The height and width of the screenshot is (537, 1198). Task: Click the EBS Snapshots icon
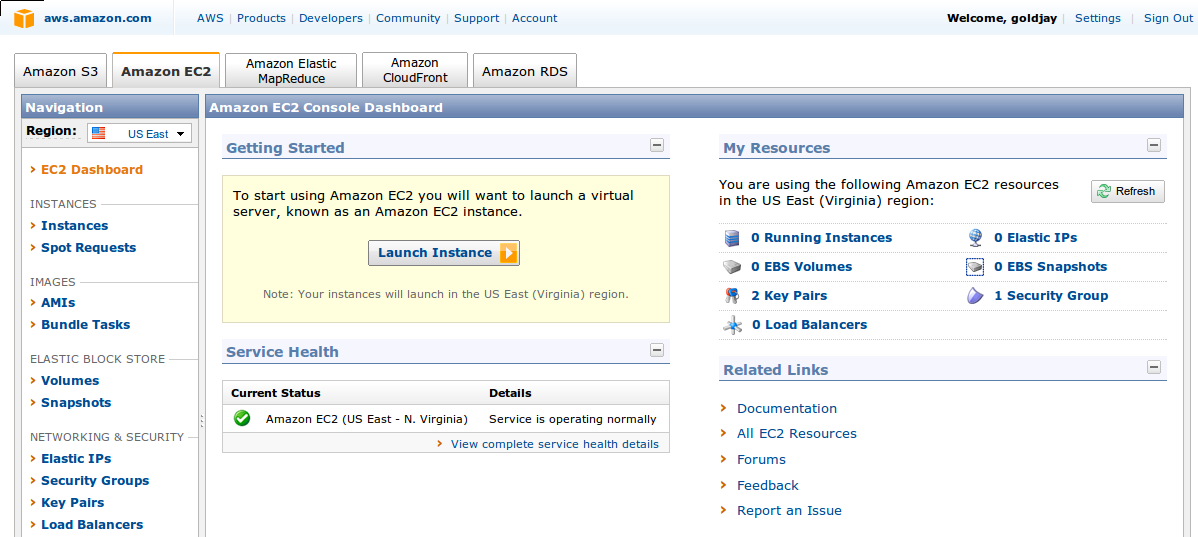coord(975,267)
